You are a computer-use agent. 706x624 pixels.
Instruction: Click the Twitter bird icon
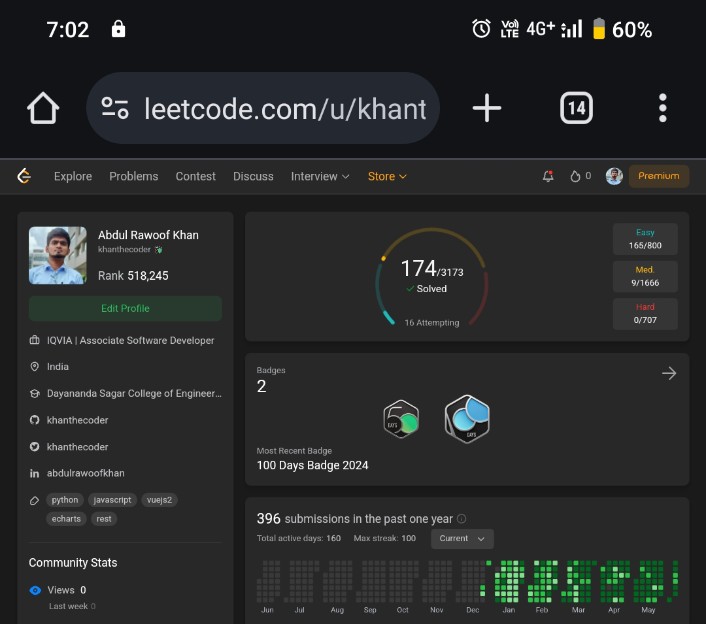coord(34,447)
